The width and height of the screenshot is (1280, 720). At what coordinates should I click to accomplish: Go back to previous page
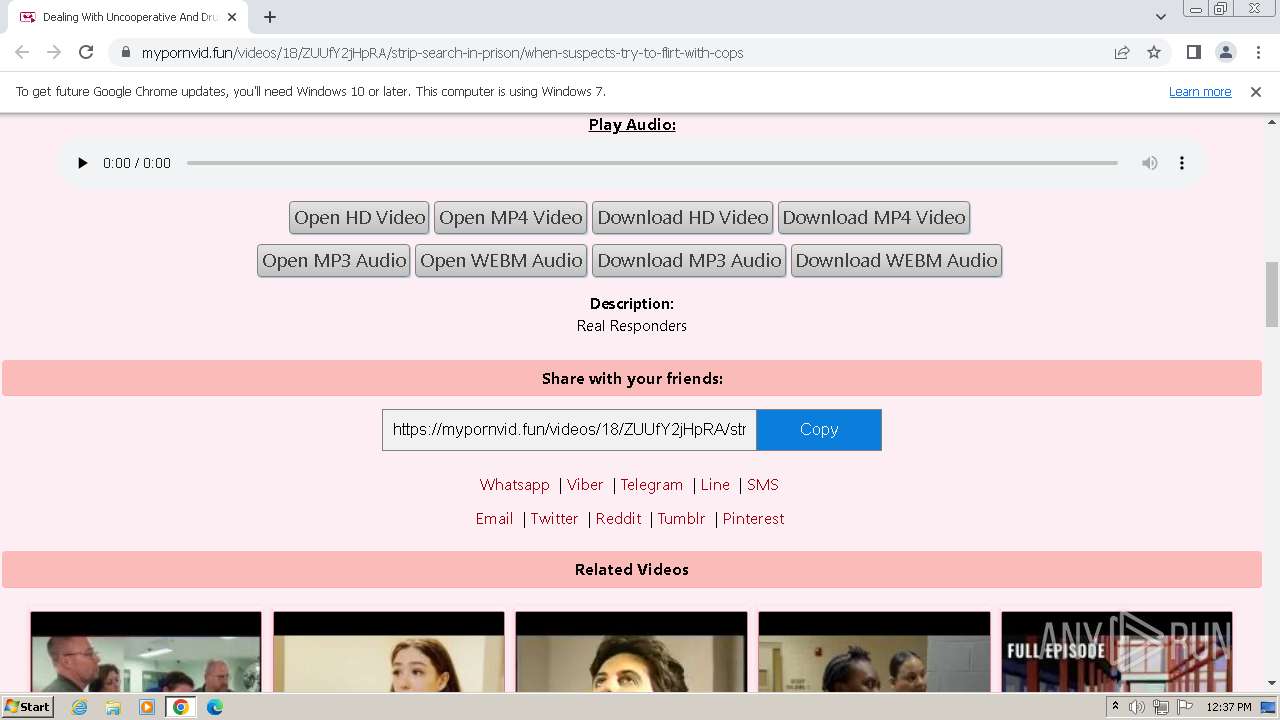tap(22, 53)
